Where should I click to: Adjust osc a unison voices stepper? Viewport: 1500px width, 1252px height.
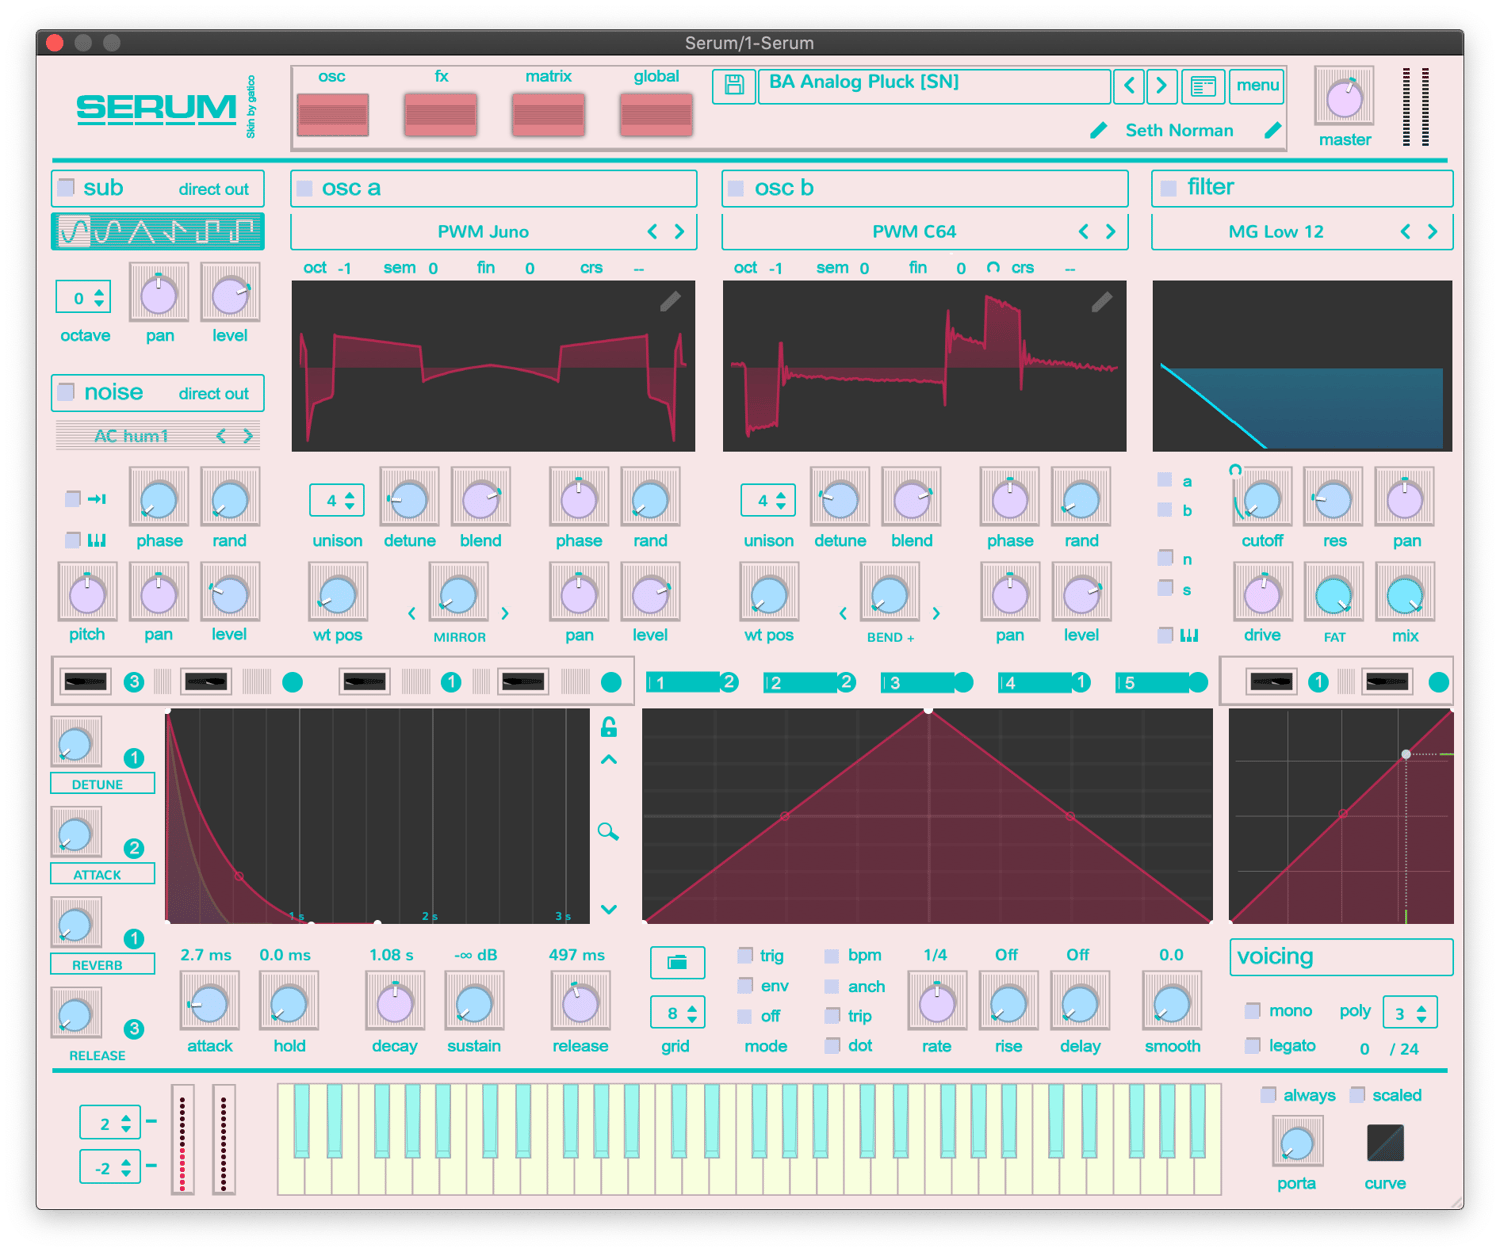point(336,500)
